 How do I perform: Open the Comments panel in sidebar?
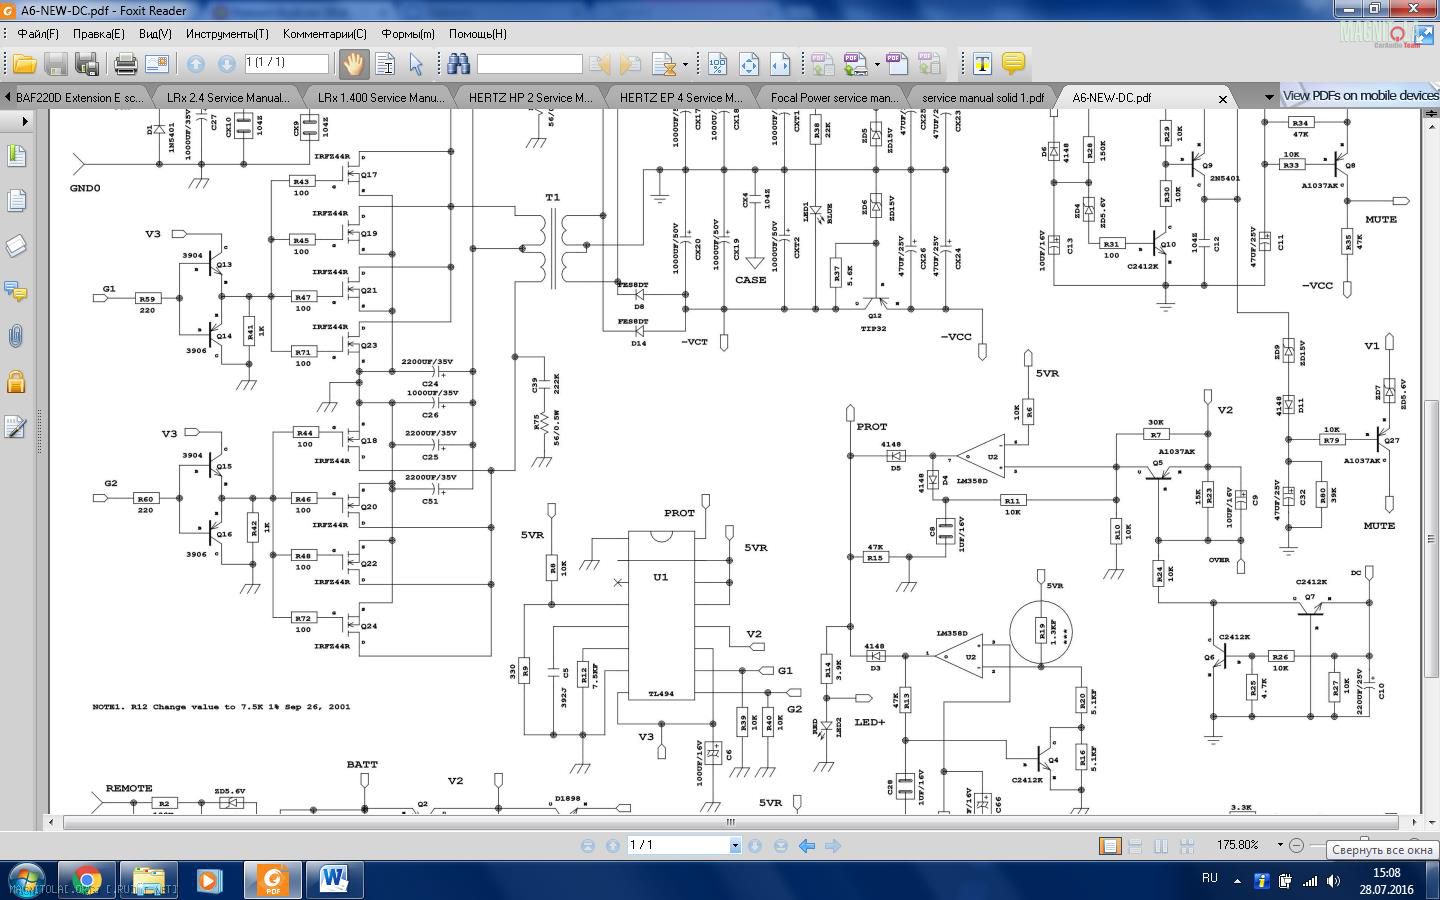[x=16, y=291]
